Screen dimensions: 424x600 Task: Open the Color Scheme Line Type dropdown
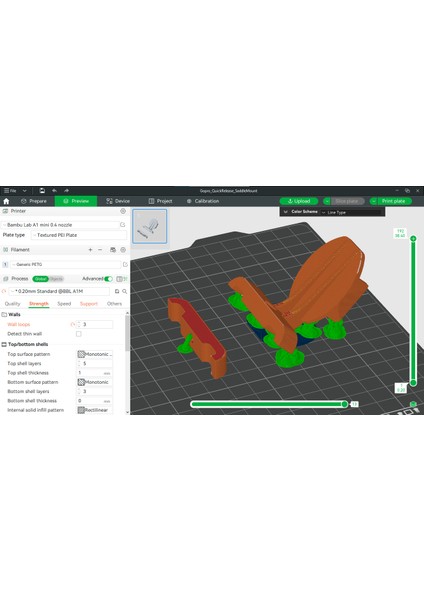351,212
